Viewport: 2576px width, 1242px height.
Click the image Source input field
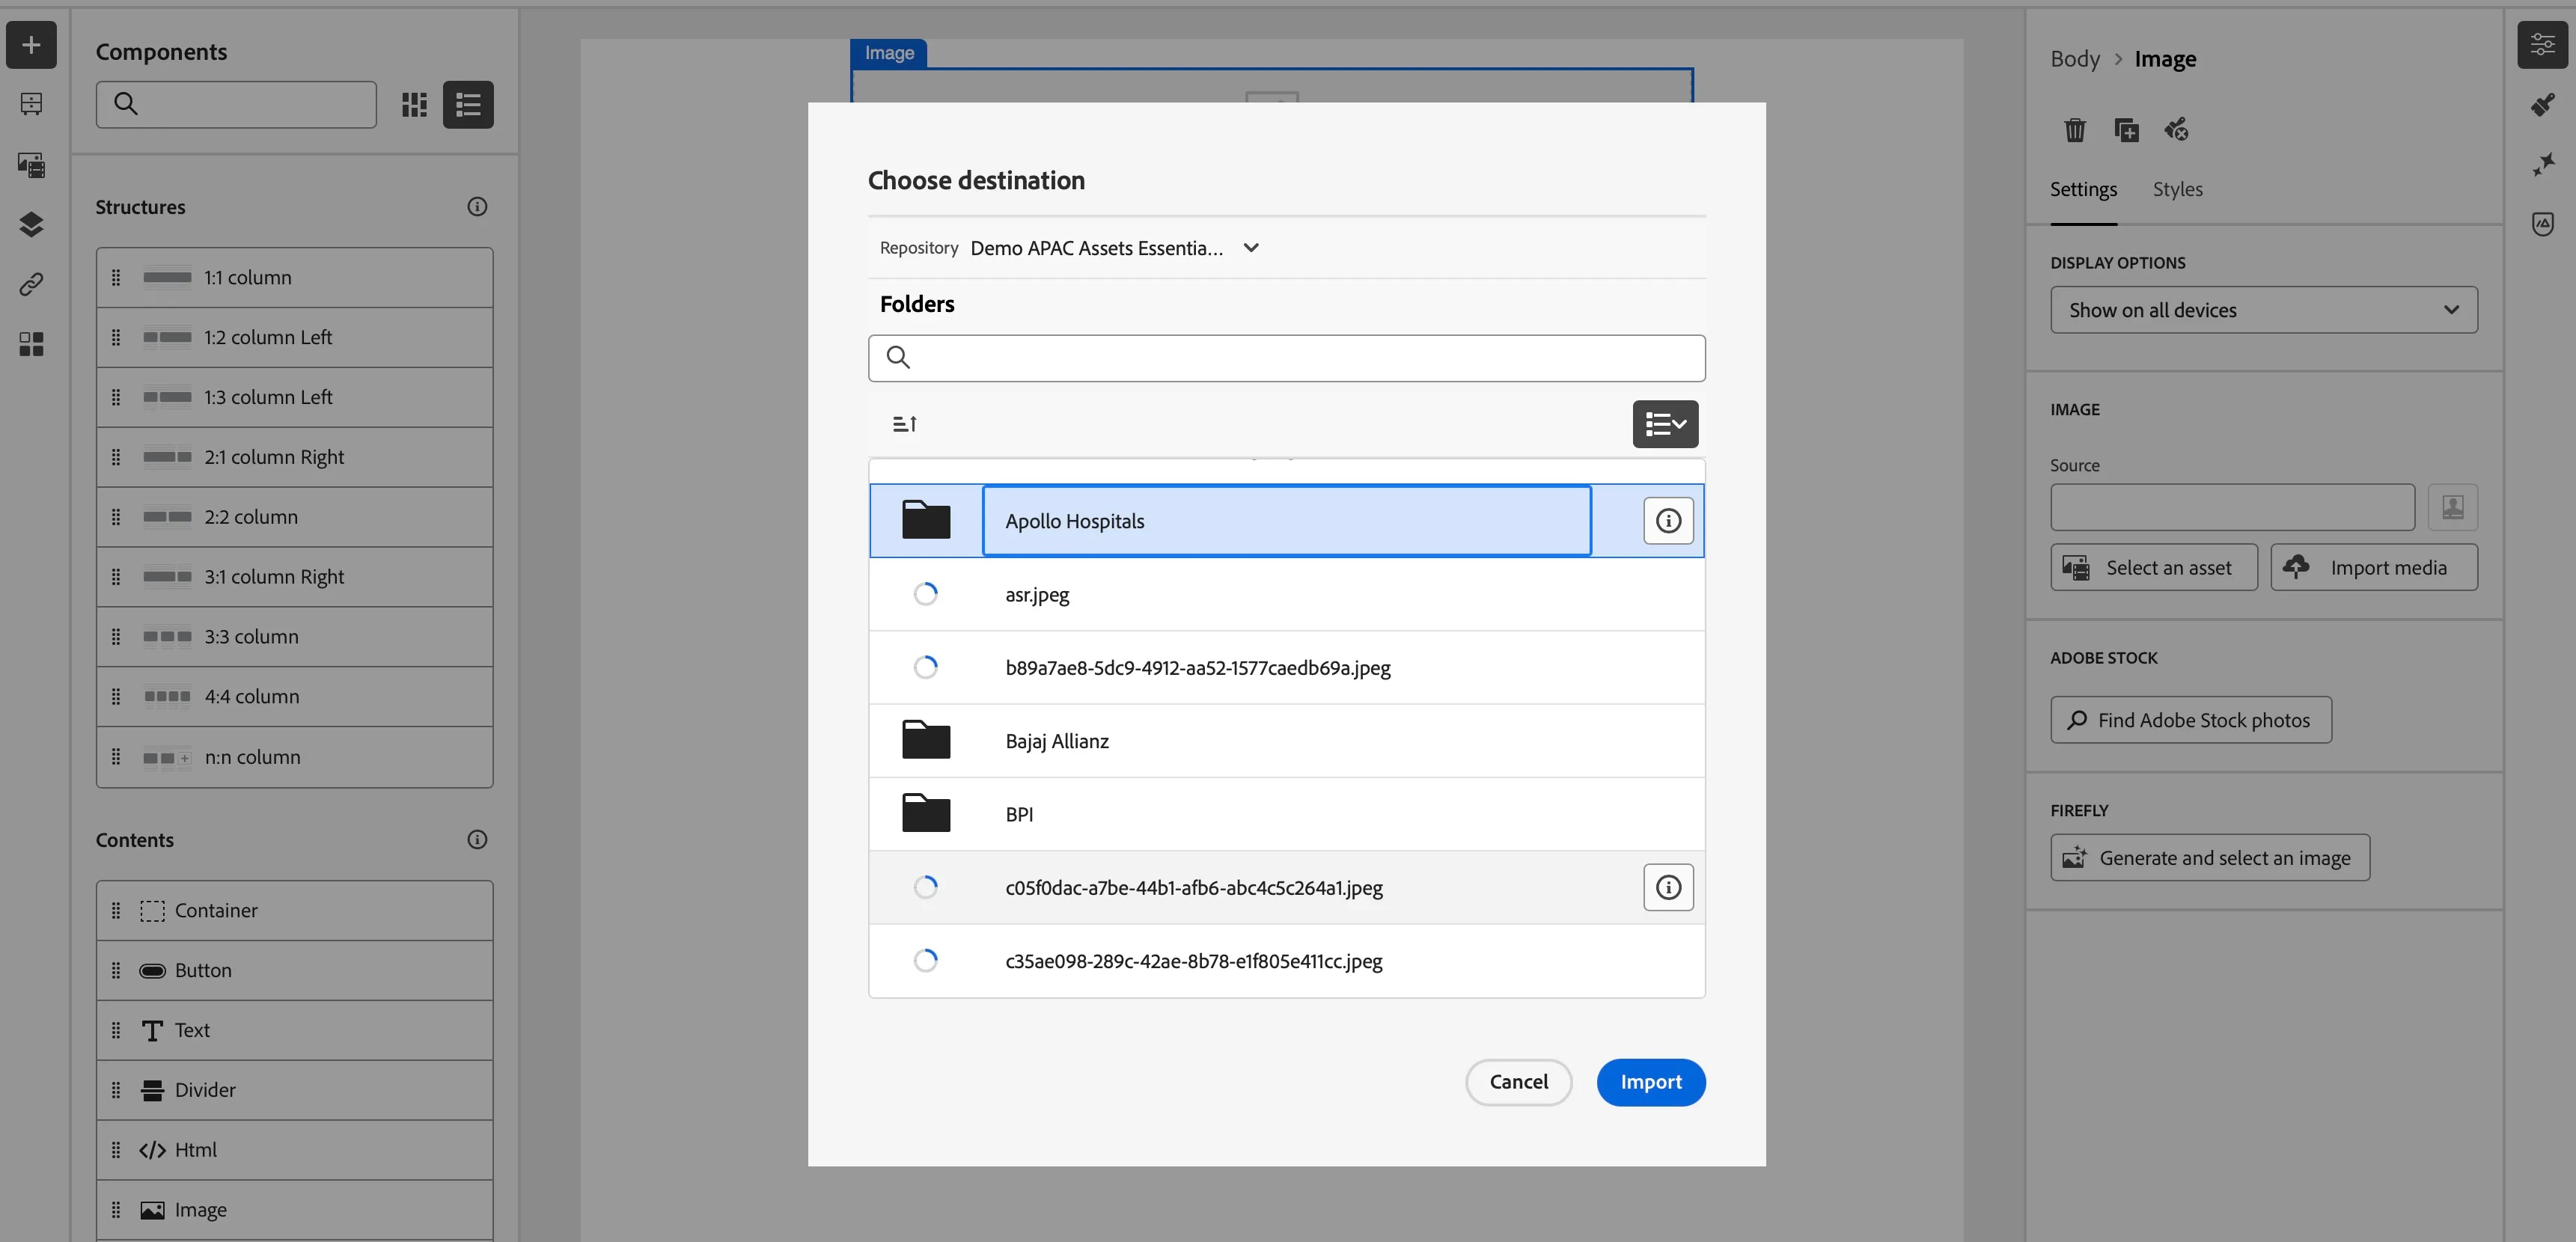tap(2232, 508)
